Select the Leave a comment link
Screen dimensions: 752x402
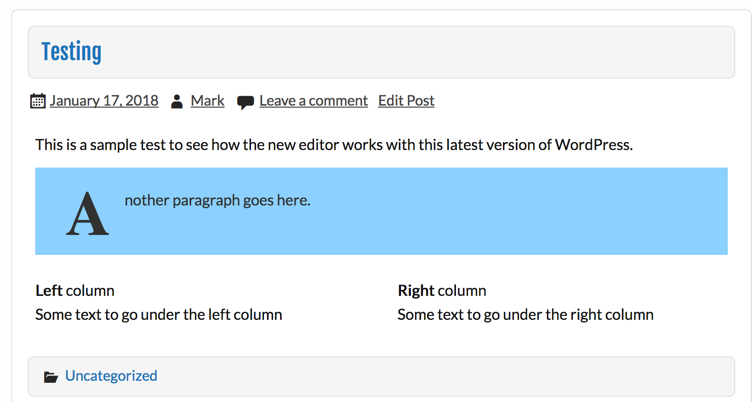(314, 101)
